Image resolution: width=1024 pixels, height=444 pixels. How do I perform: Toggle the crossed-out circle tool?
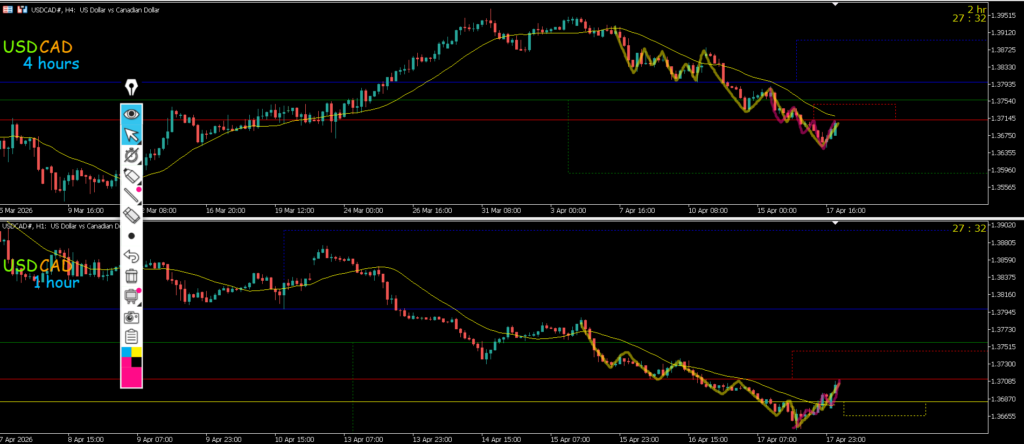(x=131, y=156)
